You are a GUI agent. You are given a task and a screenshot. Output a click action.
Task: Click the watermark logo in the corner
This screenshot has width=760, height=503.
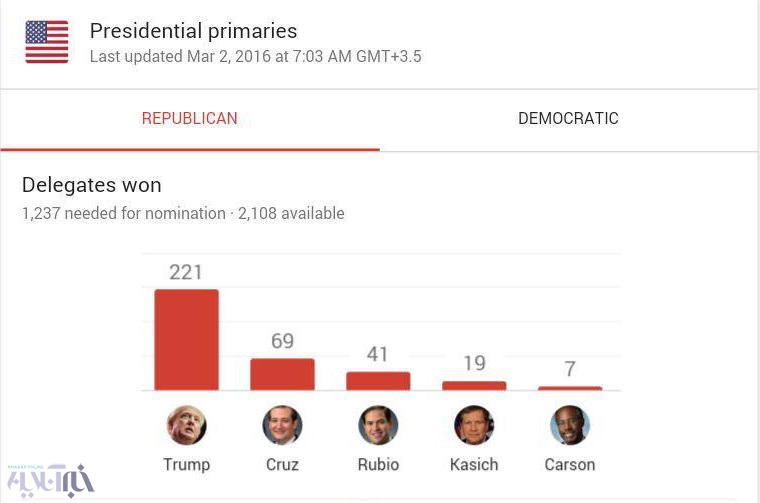coord(50,481)
